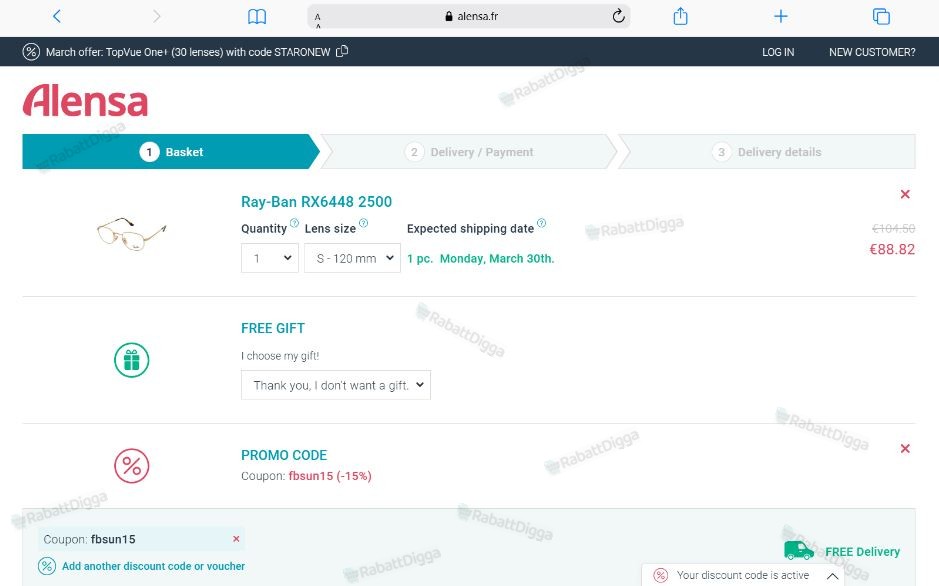This screenshot has height=586, width=939.
Task: Click the percent icon beside March offer
Action: tap(31, 51)
